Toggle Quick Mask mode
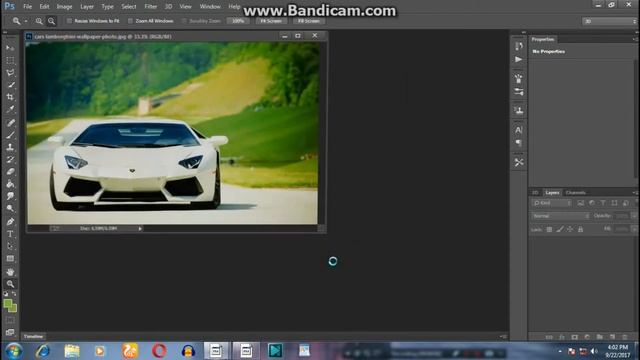 pos(10,320)
